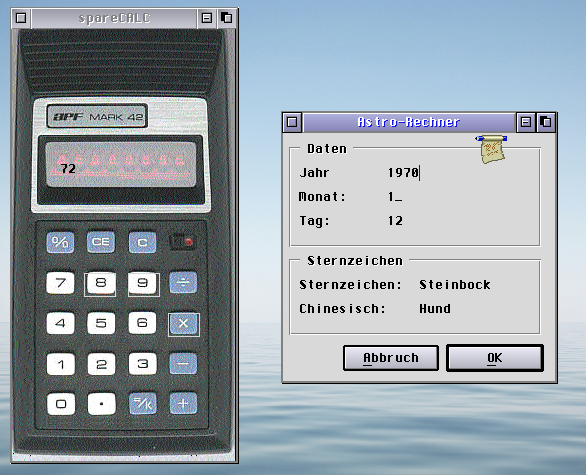Click the C clear key
Image resolution: width=586 pixels, height=475 pixels.
click(142, 242)
